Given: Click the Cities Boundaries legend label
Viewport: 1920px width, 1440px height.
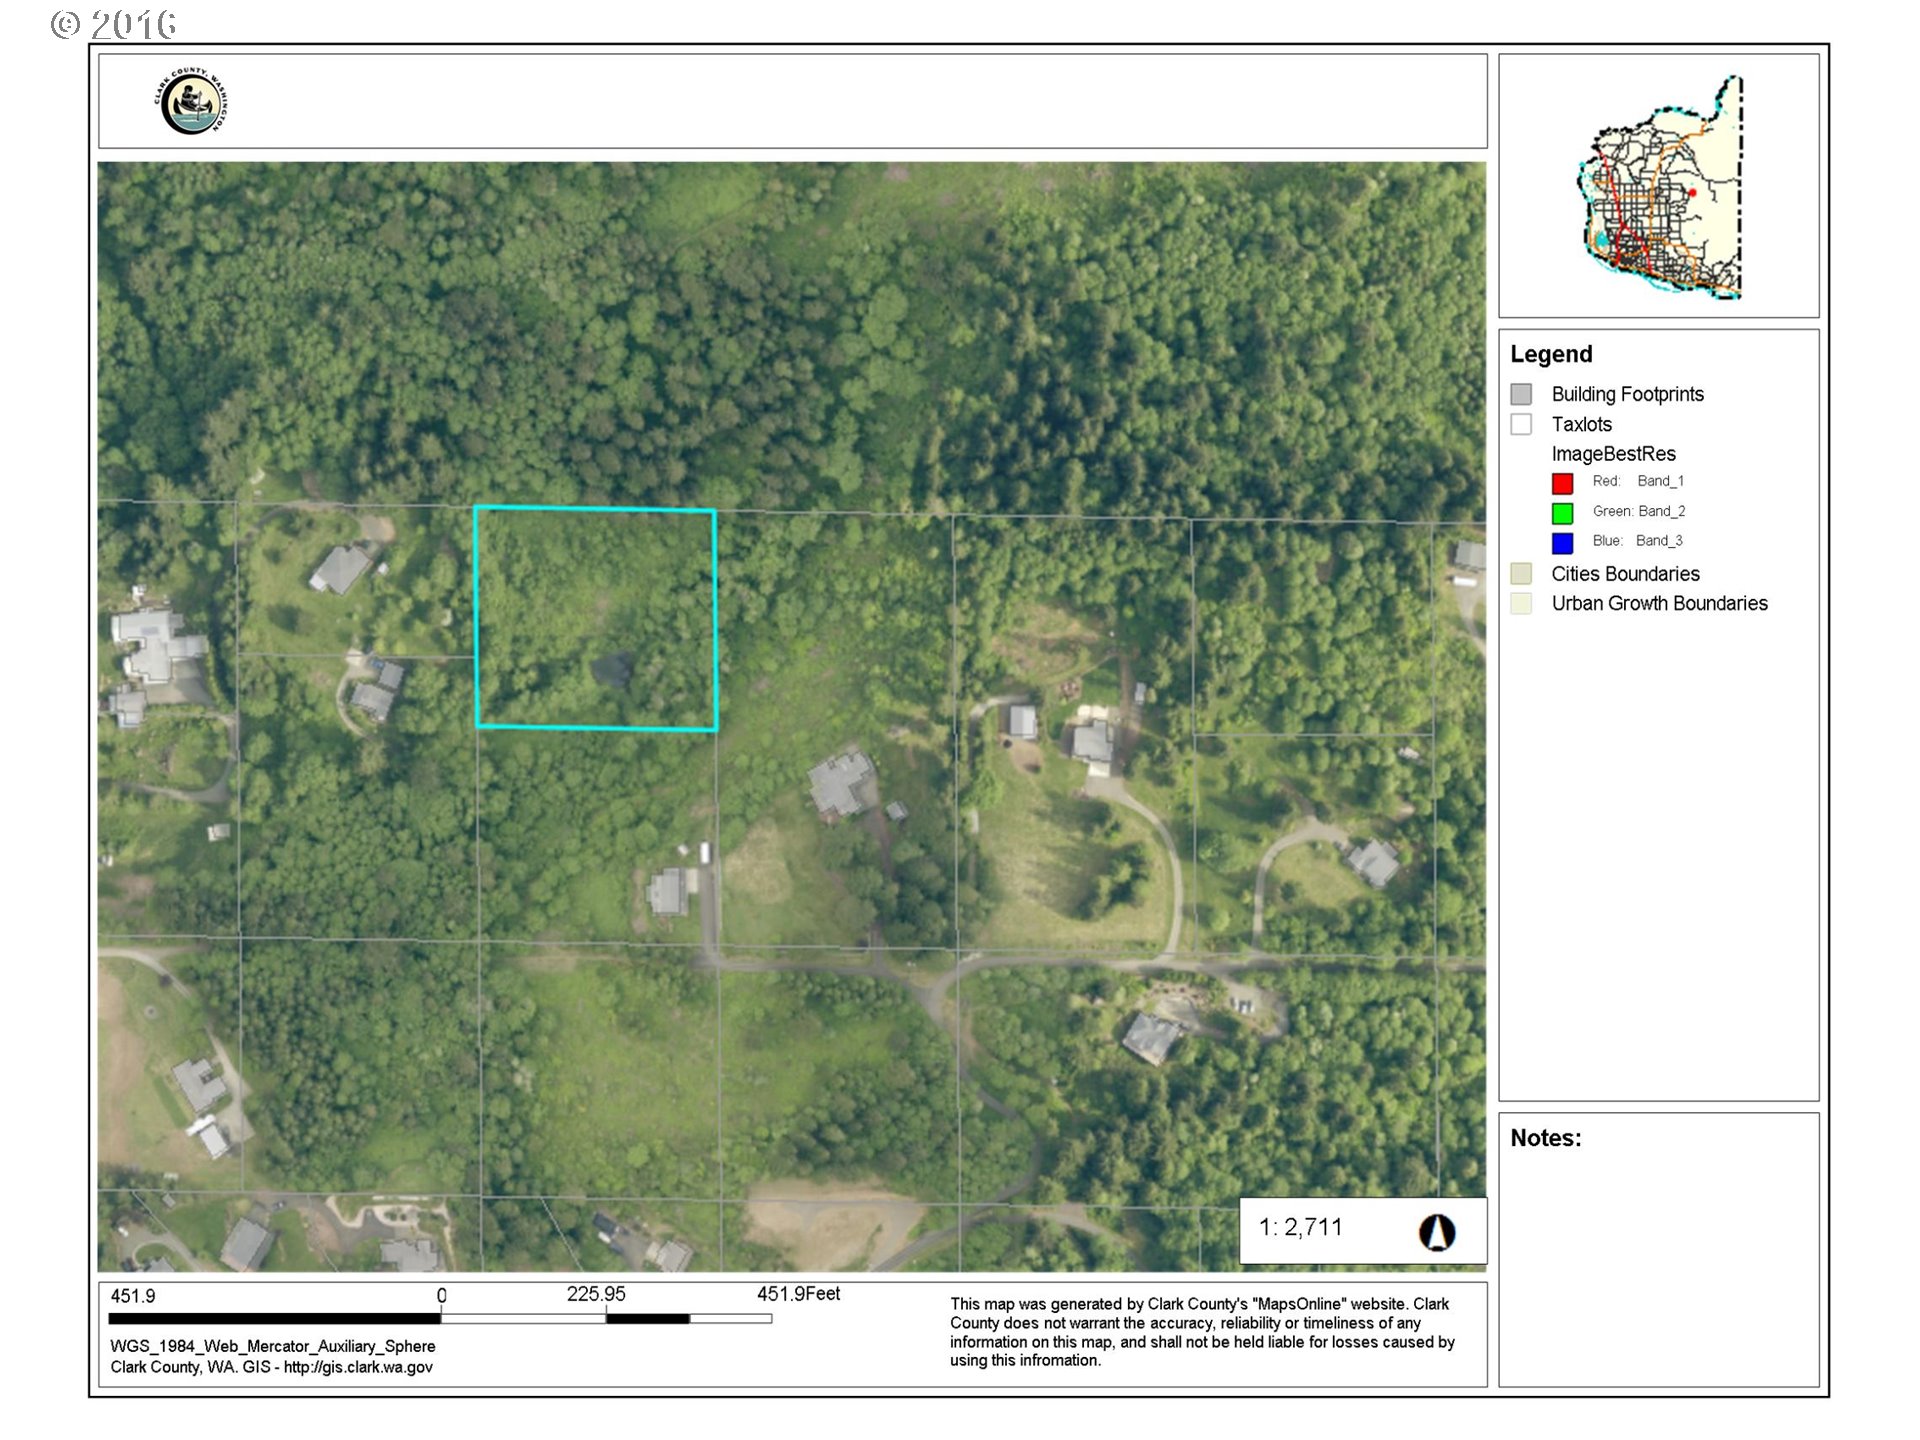Looking at the screenshot, I should (1625, 574).
